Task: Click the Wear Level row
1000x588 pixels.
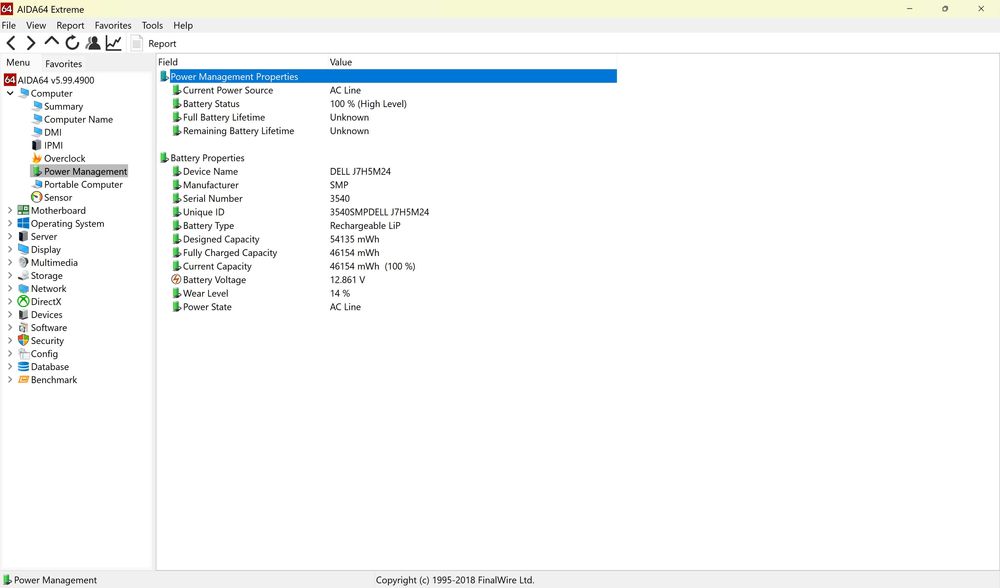Action: point(388,293)
